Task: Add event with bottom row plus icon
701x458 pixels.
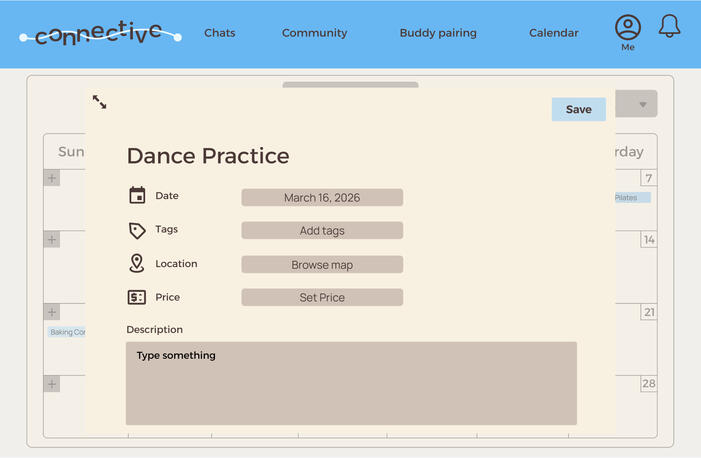Action: [x=52, y=384]
